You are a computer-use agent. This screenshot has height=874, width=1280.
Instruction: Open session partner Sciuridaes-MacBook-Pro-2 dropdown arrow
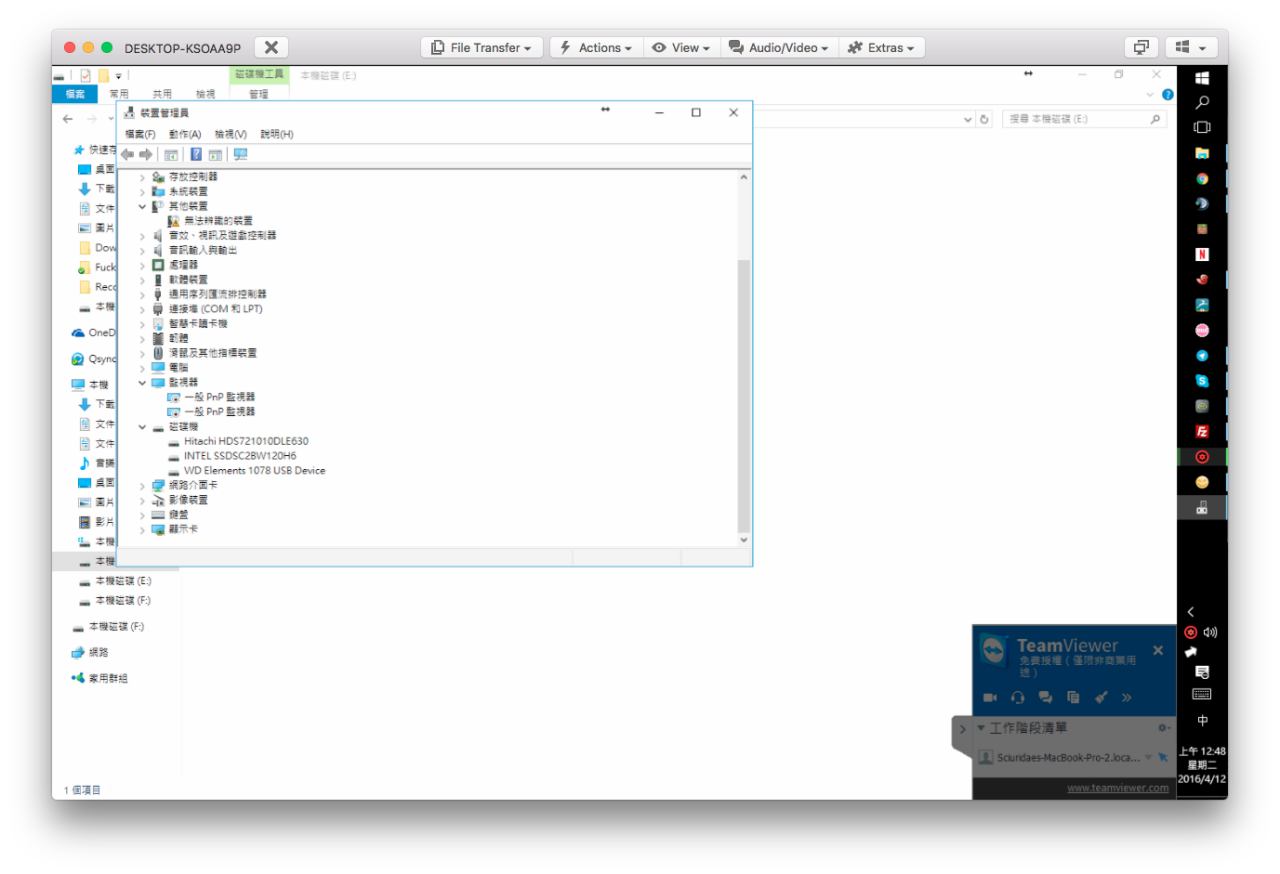tap(1149, 757)
